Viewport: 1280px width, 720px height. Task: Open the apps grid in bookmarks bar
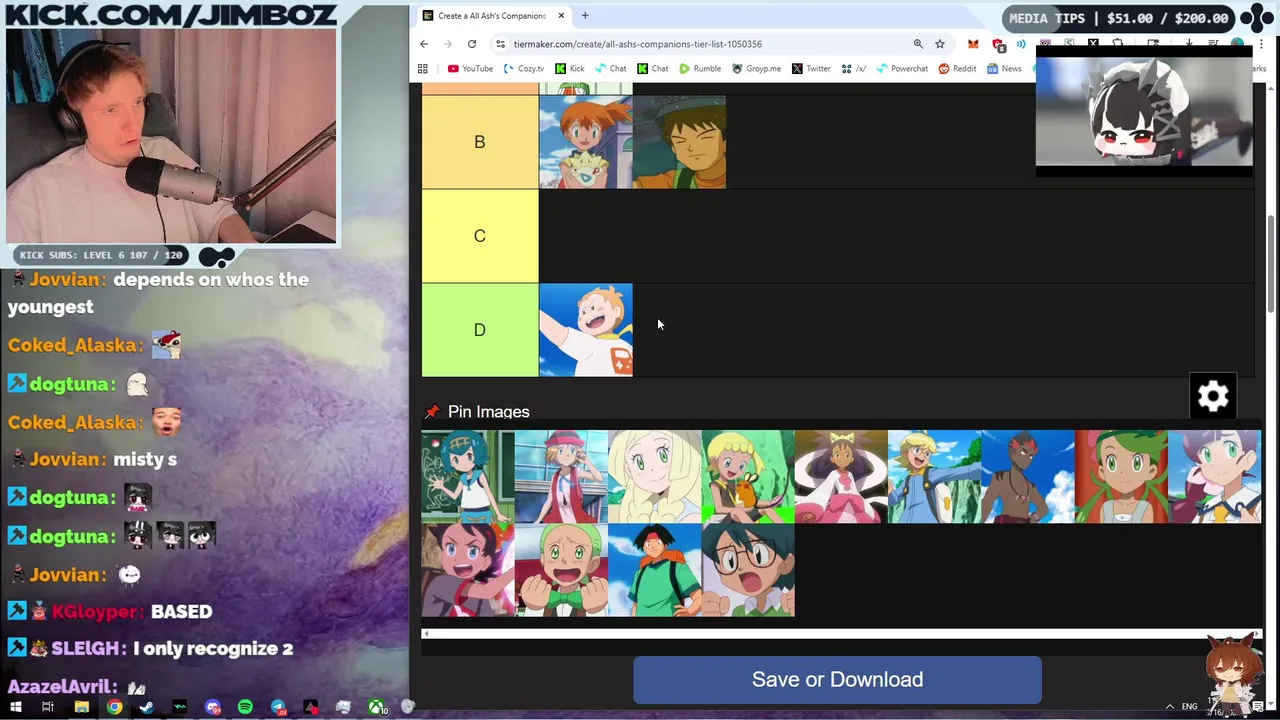click(423, 69)
